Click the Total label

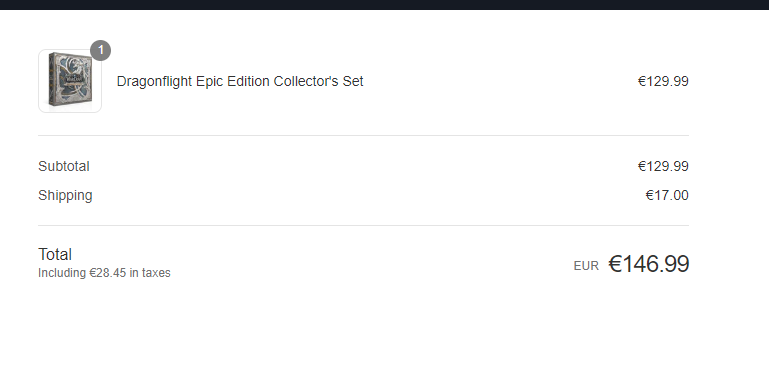coord(55,254)
